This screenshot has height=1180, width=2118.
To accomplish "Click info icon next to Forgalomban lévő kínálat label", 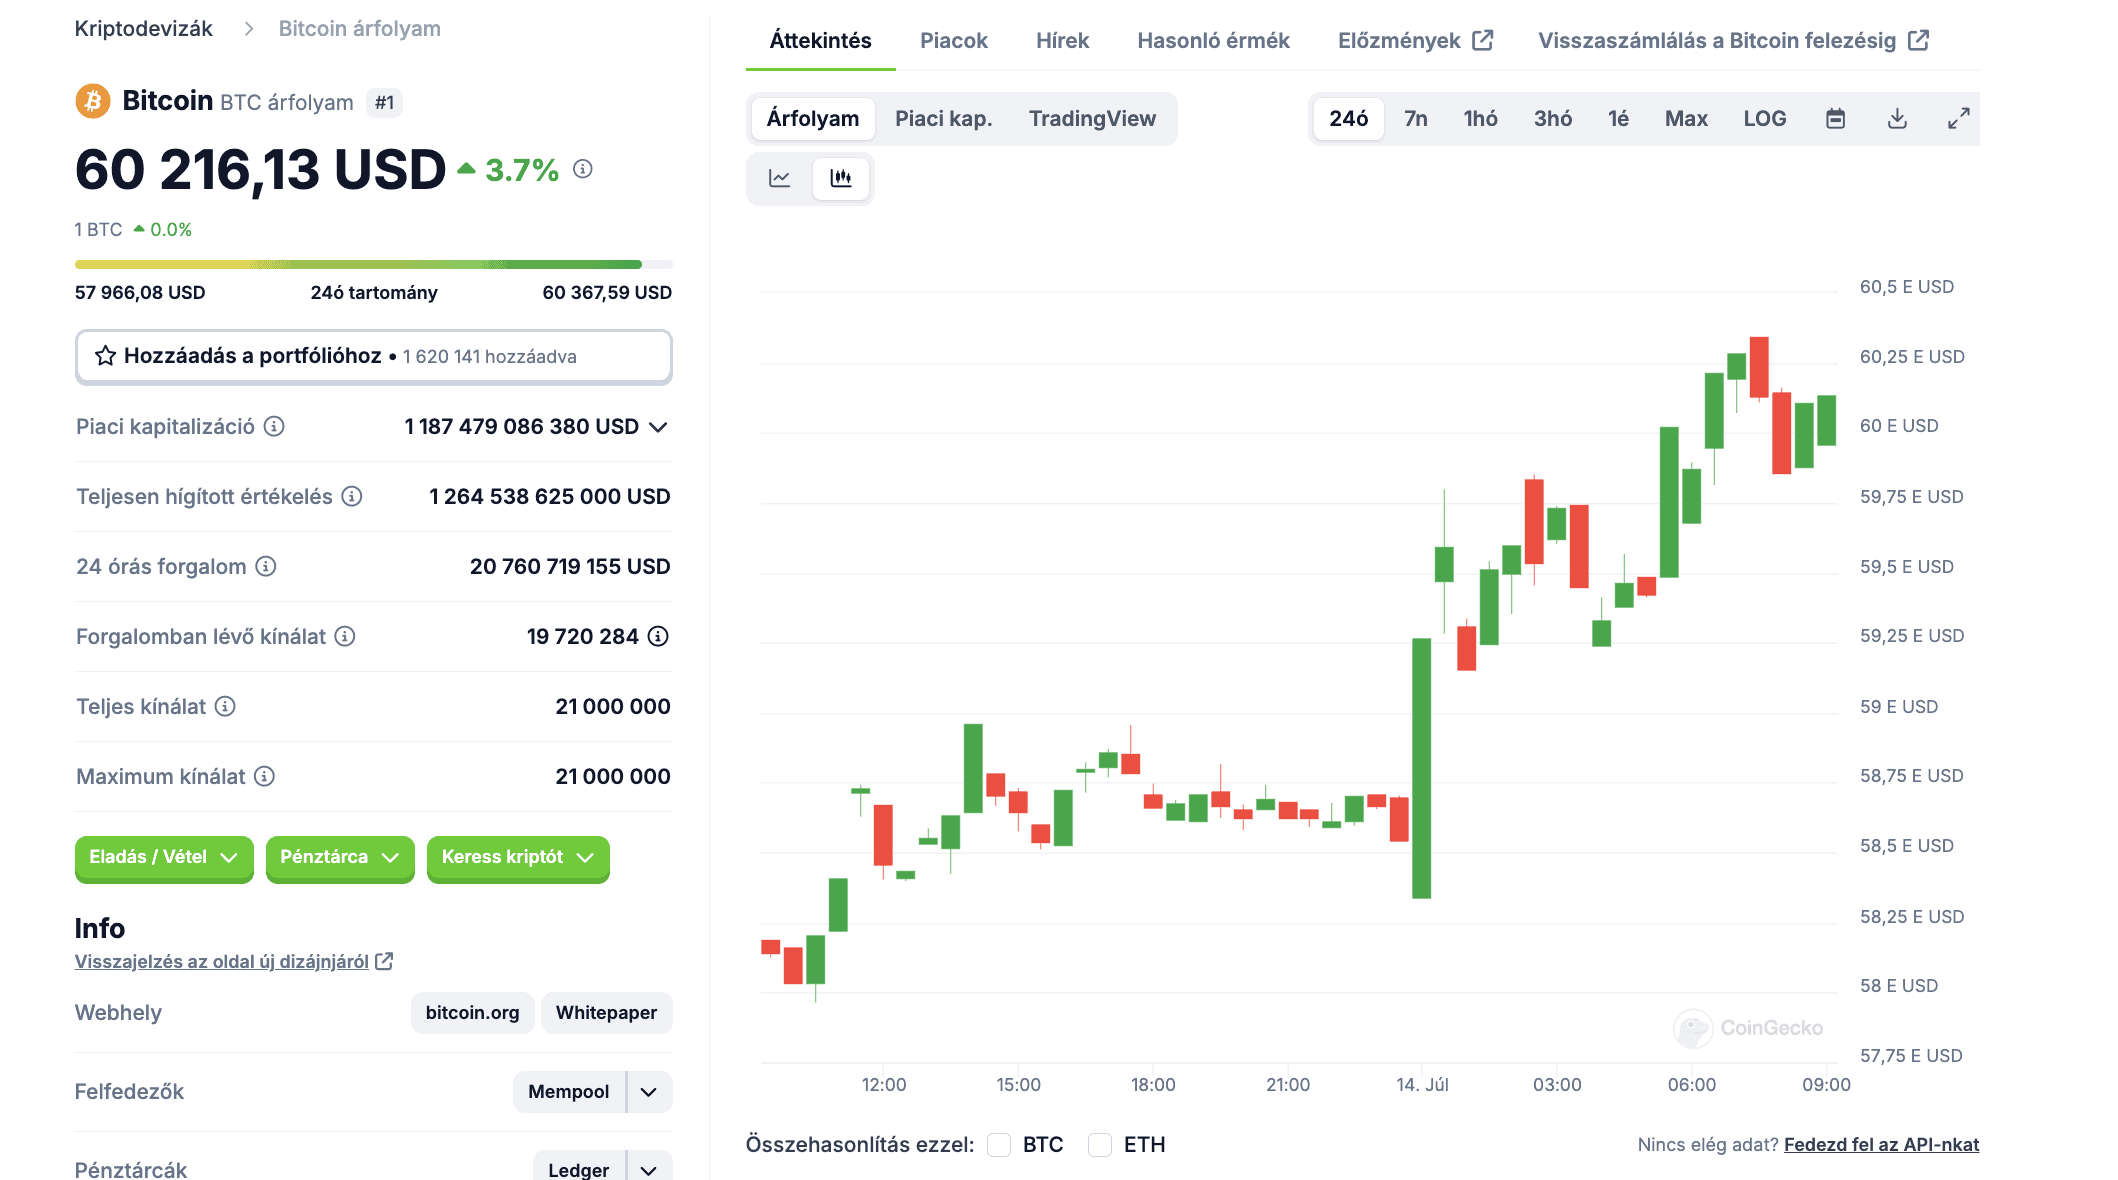I will [345, 637].
